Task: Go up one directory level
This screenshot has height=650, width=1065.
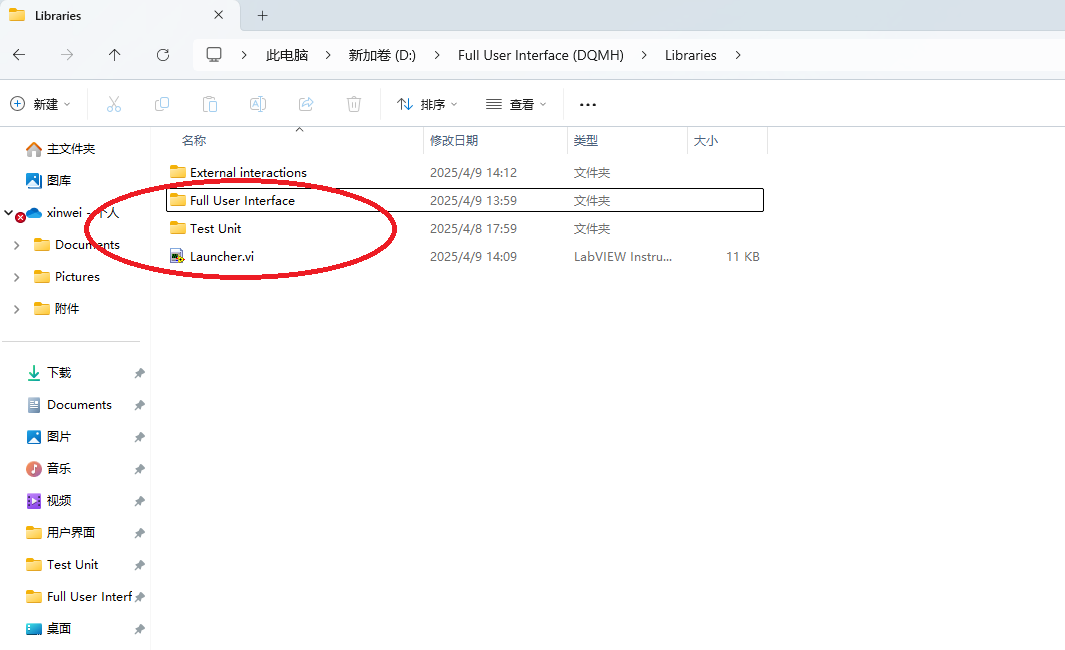Action: [x=115, y=55]
